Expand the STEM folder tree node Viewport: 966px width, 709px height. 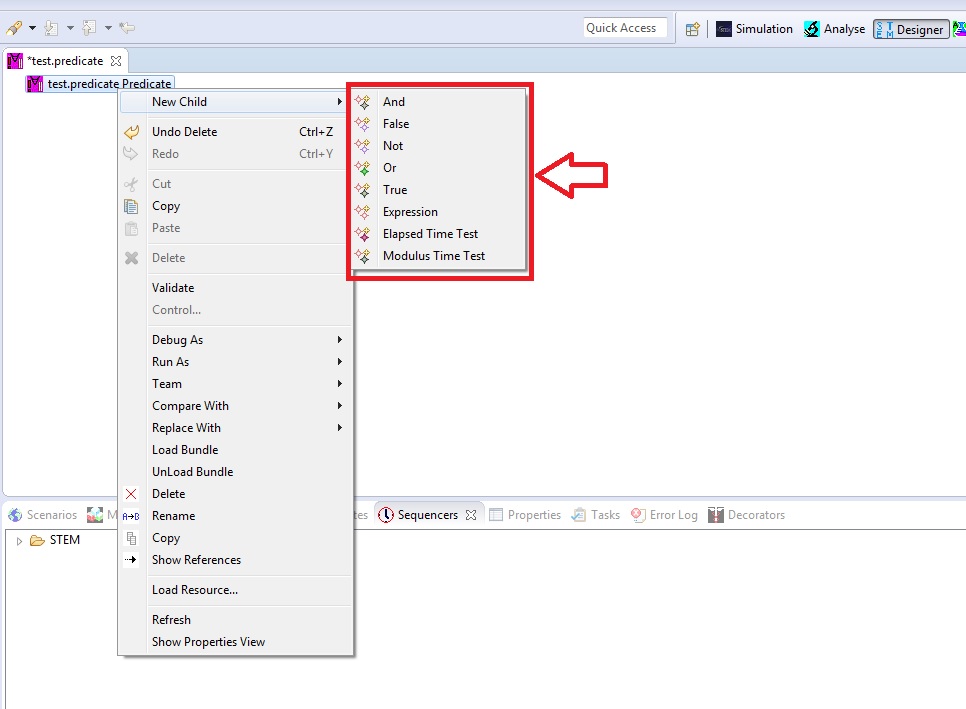pos(19,541)
